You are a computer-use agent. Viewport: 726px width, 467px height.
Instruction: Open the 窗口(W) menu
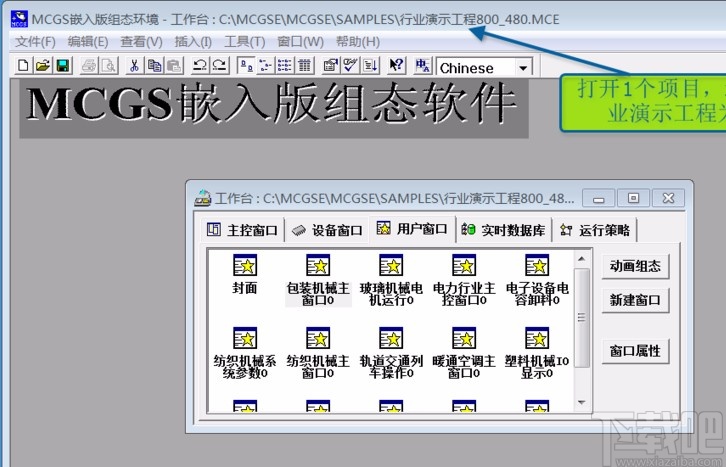coord(300,42)
